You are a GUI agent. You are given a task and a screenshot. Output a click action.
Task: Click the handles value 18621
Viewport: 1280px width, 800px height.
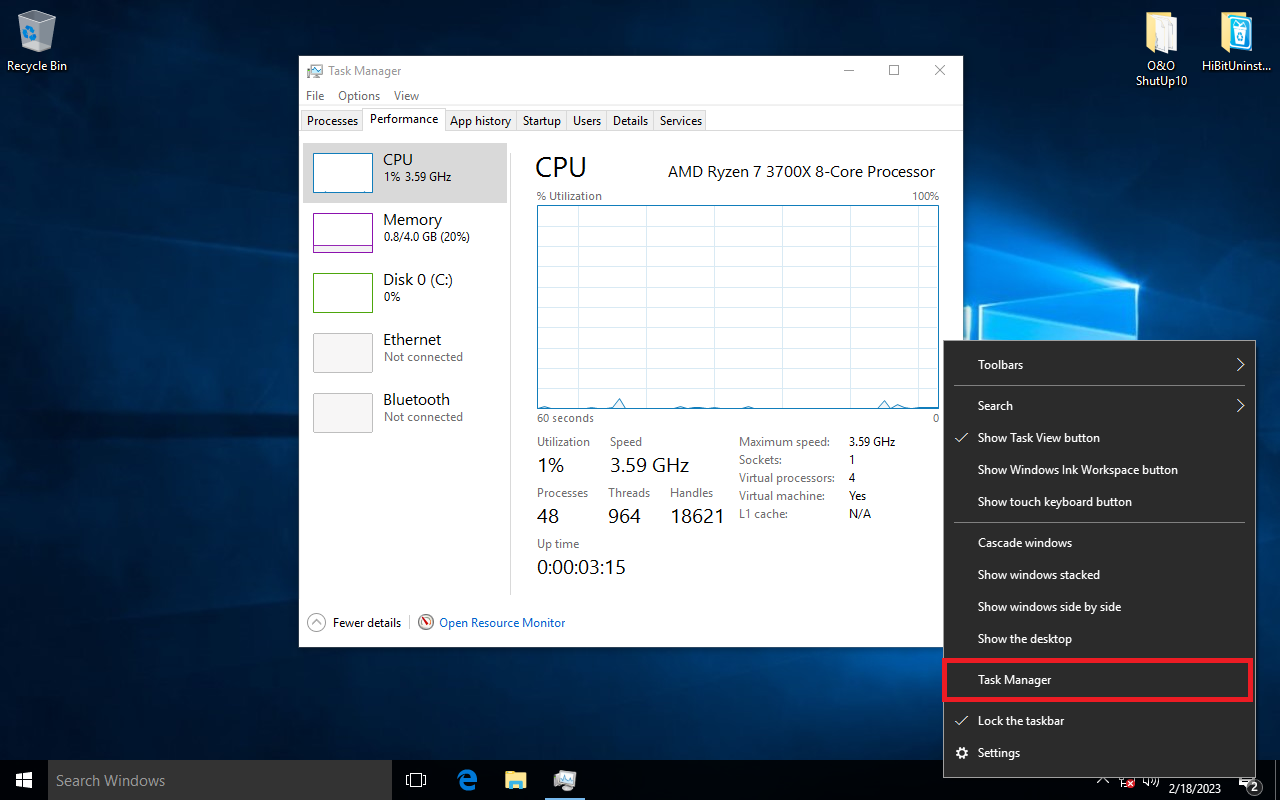[698, 517]
